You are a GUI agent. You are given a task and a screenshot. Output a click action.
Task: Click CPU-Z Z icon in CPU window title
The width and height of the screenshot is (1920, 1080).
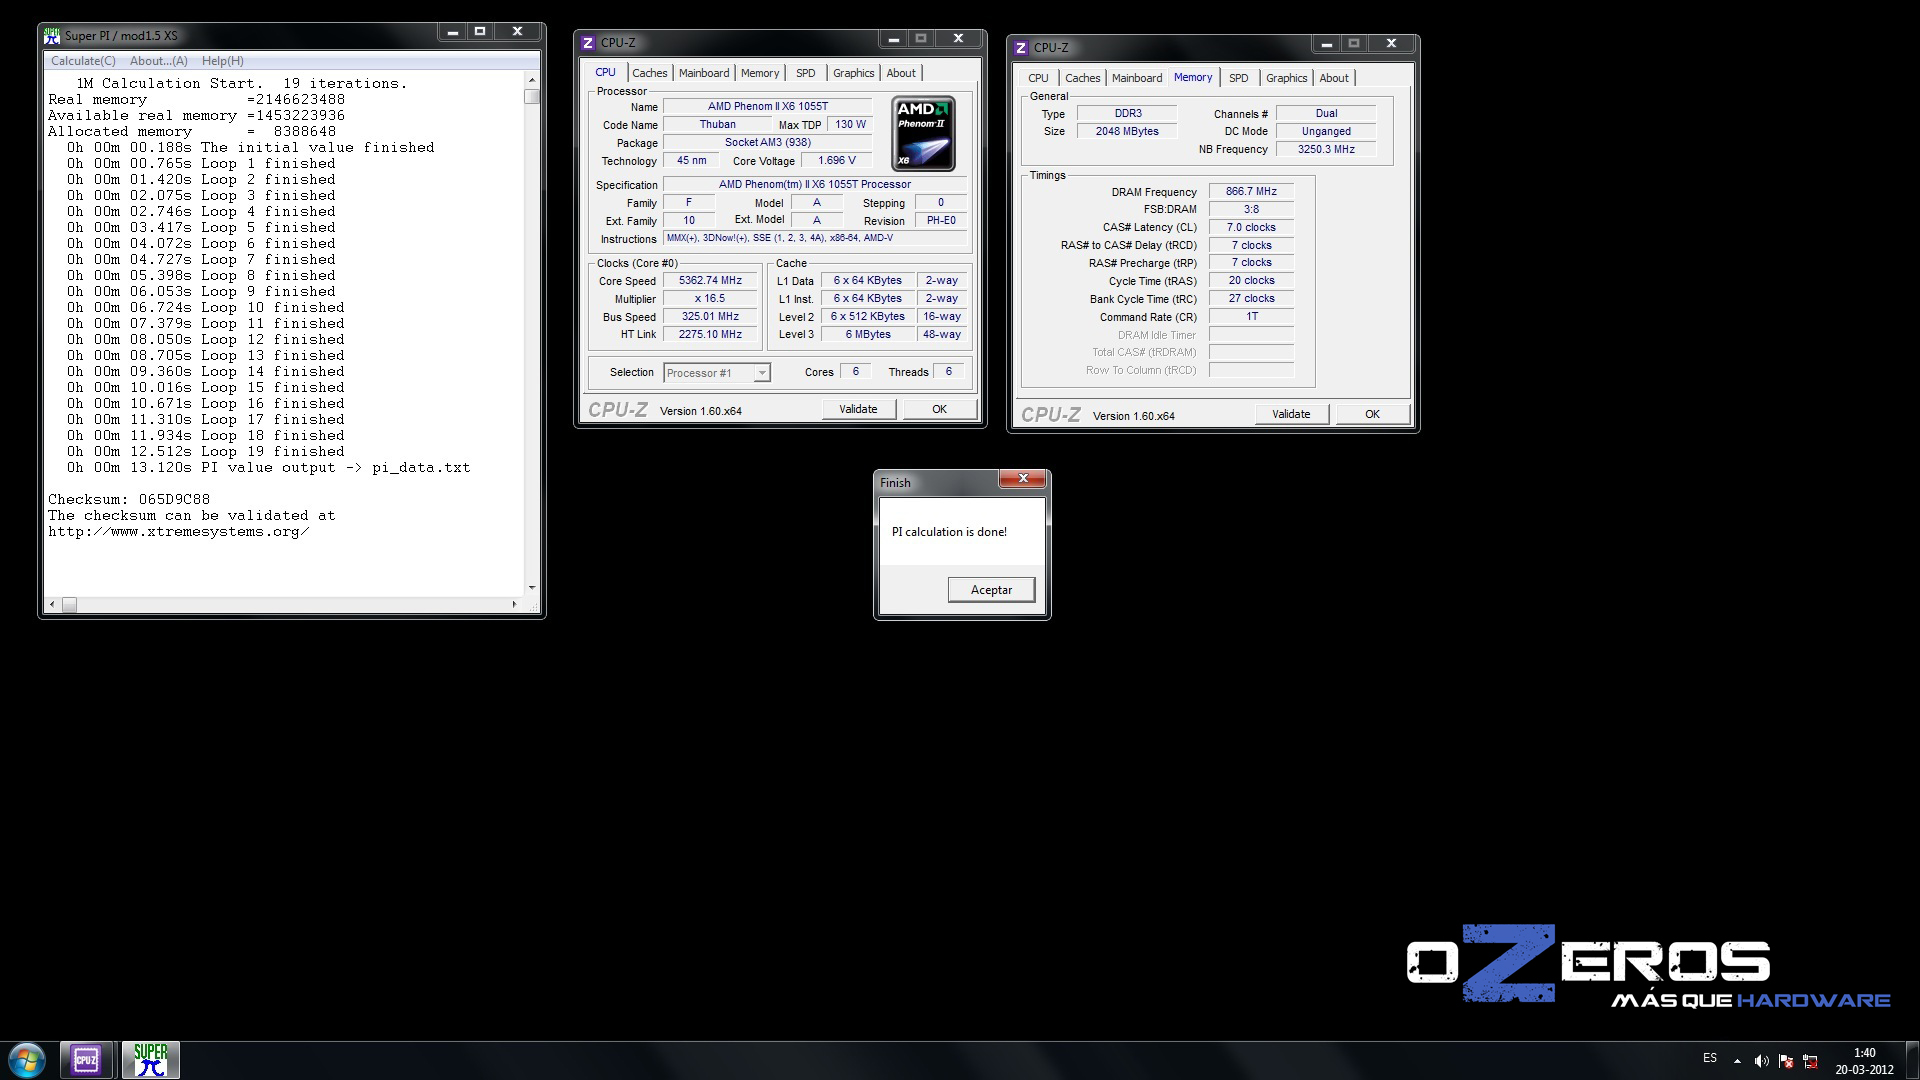(588, 42)
